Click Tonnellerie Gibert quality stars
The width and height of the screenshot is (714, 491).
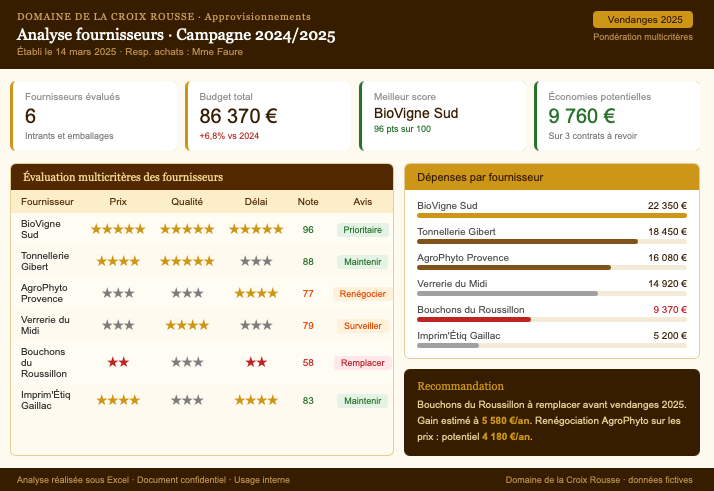point(187,261)
